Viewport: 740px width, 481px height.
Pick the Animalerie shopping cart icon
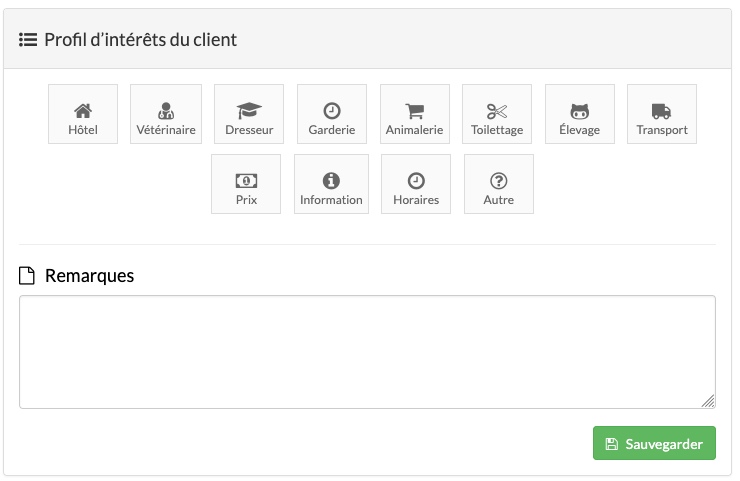415,111
